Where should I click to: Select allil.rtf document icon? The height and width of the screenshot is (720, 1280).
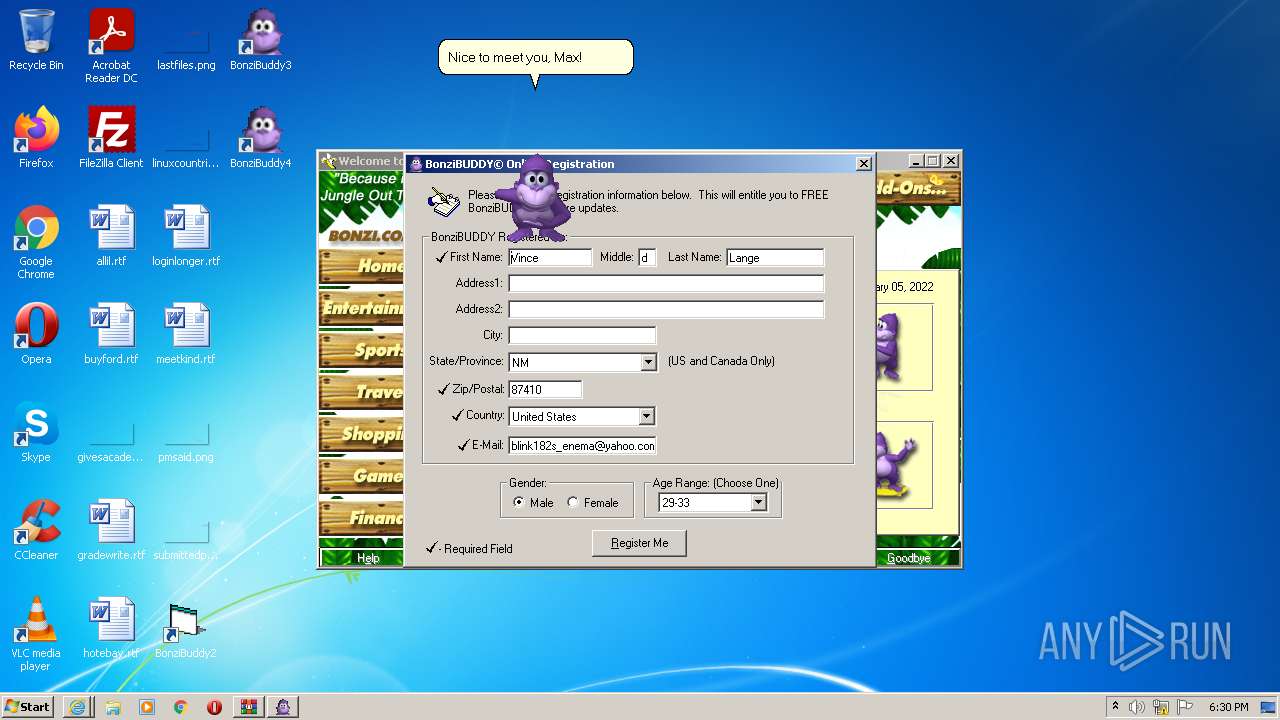tap(111, 236)
